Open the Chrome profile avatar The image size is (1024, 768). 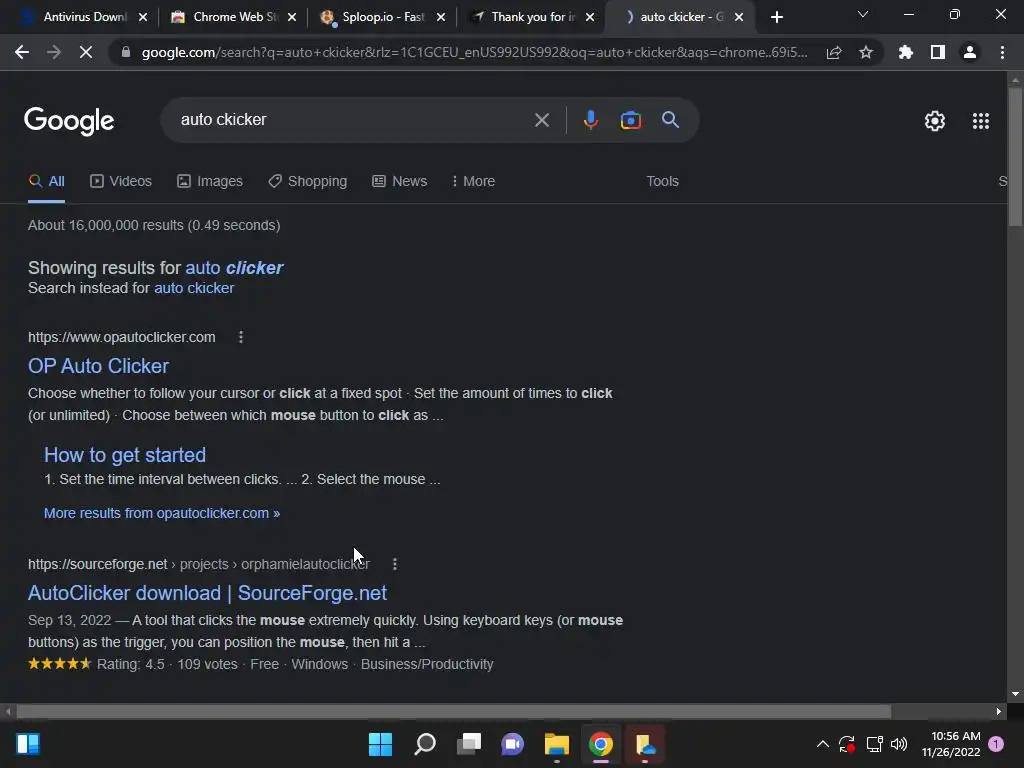(970, 52)
